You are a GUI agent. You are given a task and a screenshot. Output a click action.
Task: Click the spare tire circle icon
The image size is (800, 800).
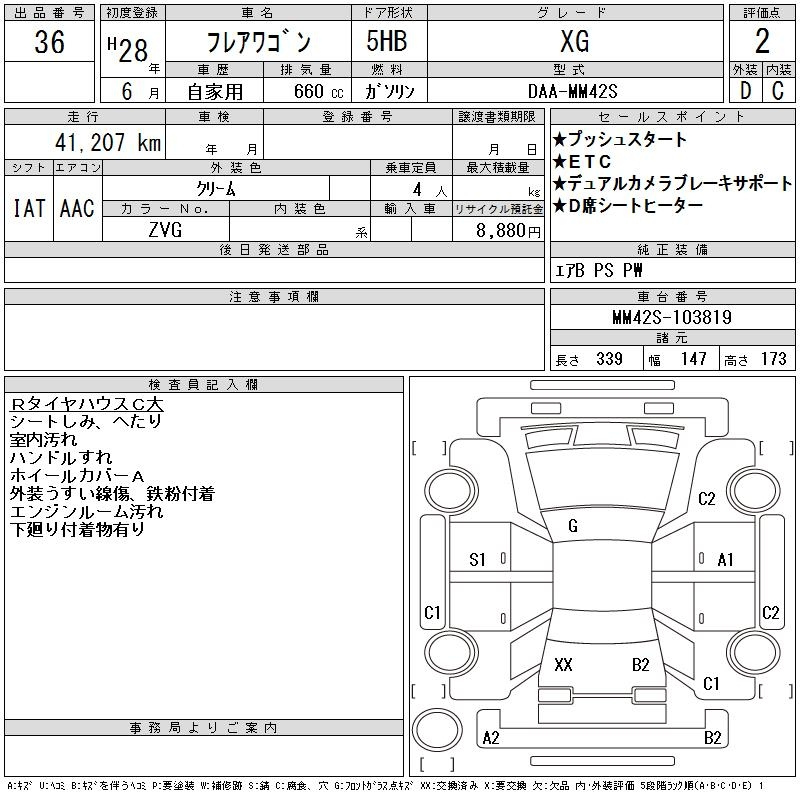click(x=437, y=730)
